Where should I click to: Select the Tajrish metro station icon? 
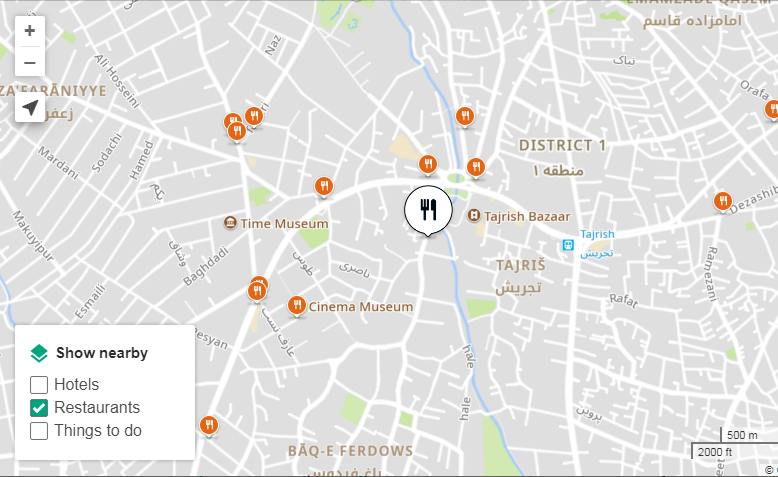tap(568, 245)
